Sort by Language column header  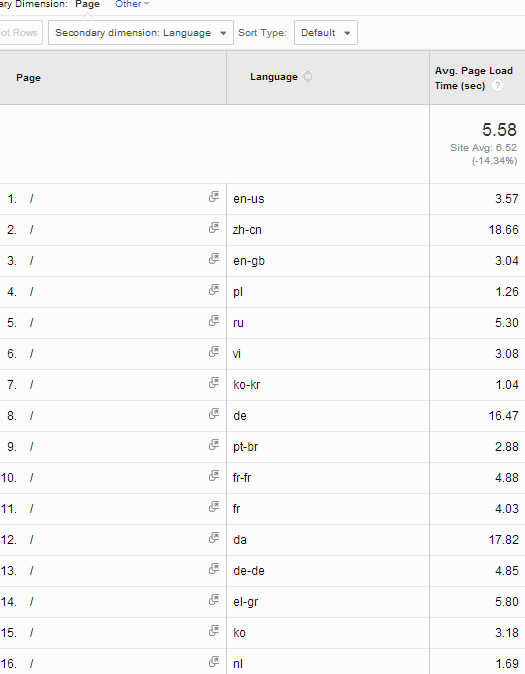[x=273, y=77]
